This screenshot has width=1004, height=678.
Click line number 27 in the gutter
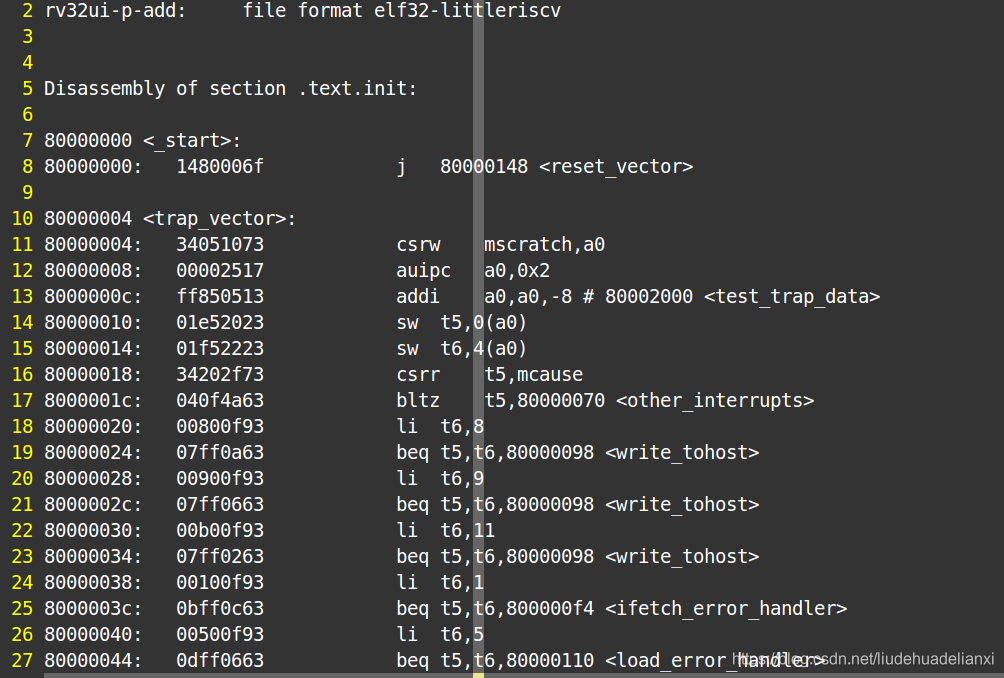[22, 660]
